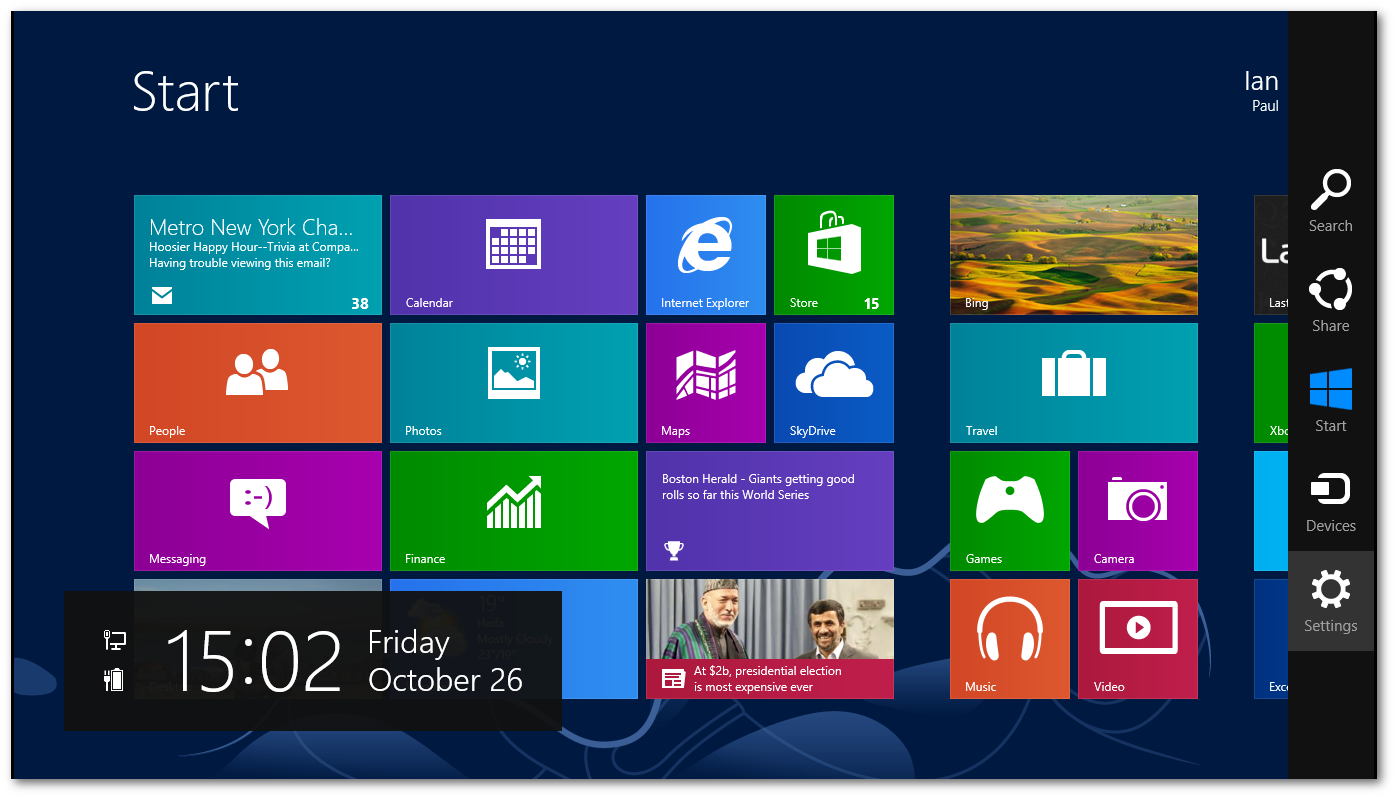Open the SkyDrive tile
Screen dimensions: 1396x798
point(834,383)
